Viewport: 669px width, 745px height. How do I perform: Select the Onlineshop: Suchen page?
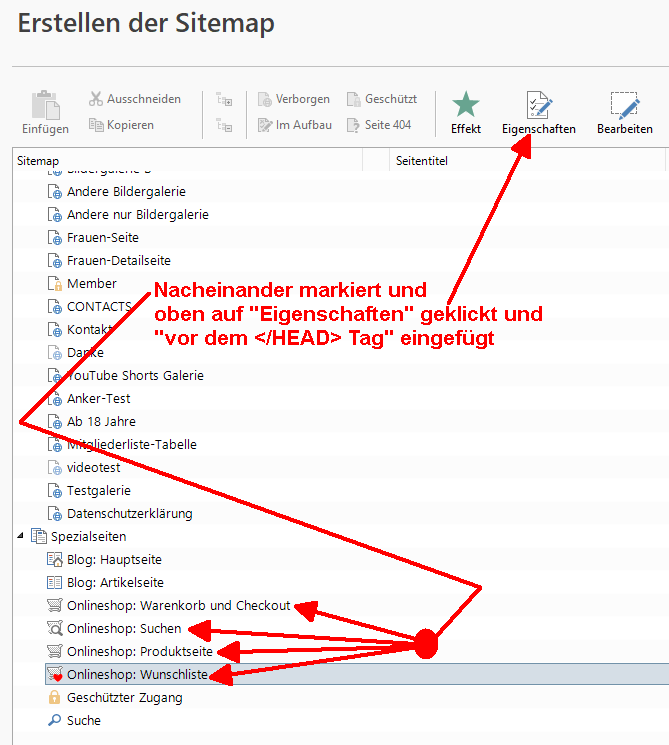coord(124,629)
